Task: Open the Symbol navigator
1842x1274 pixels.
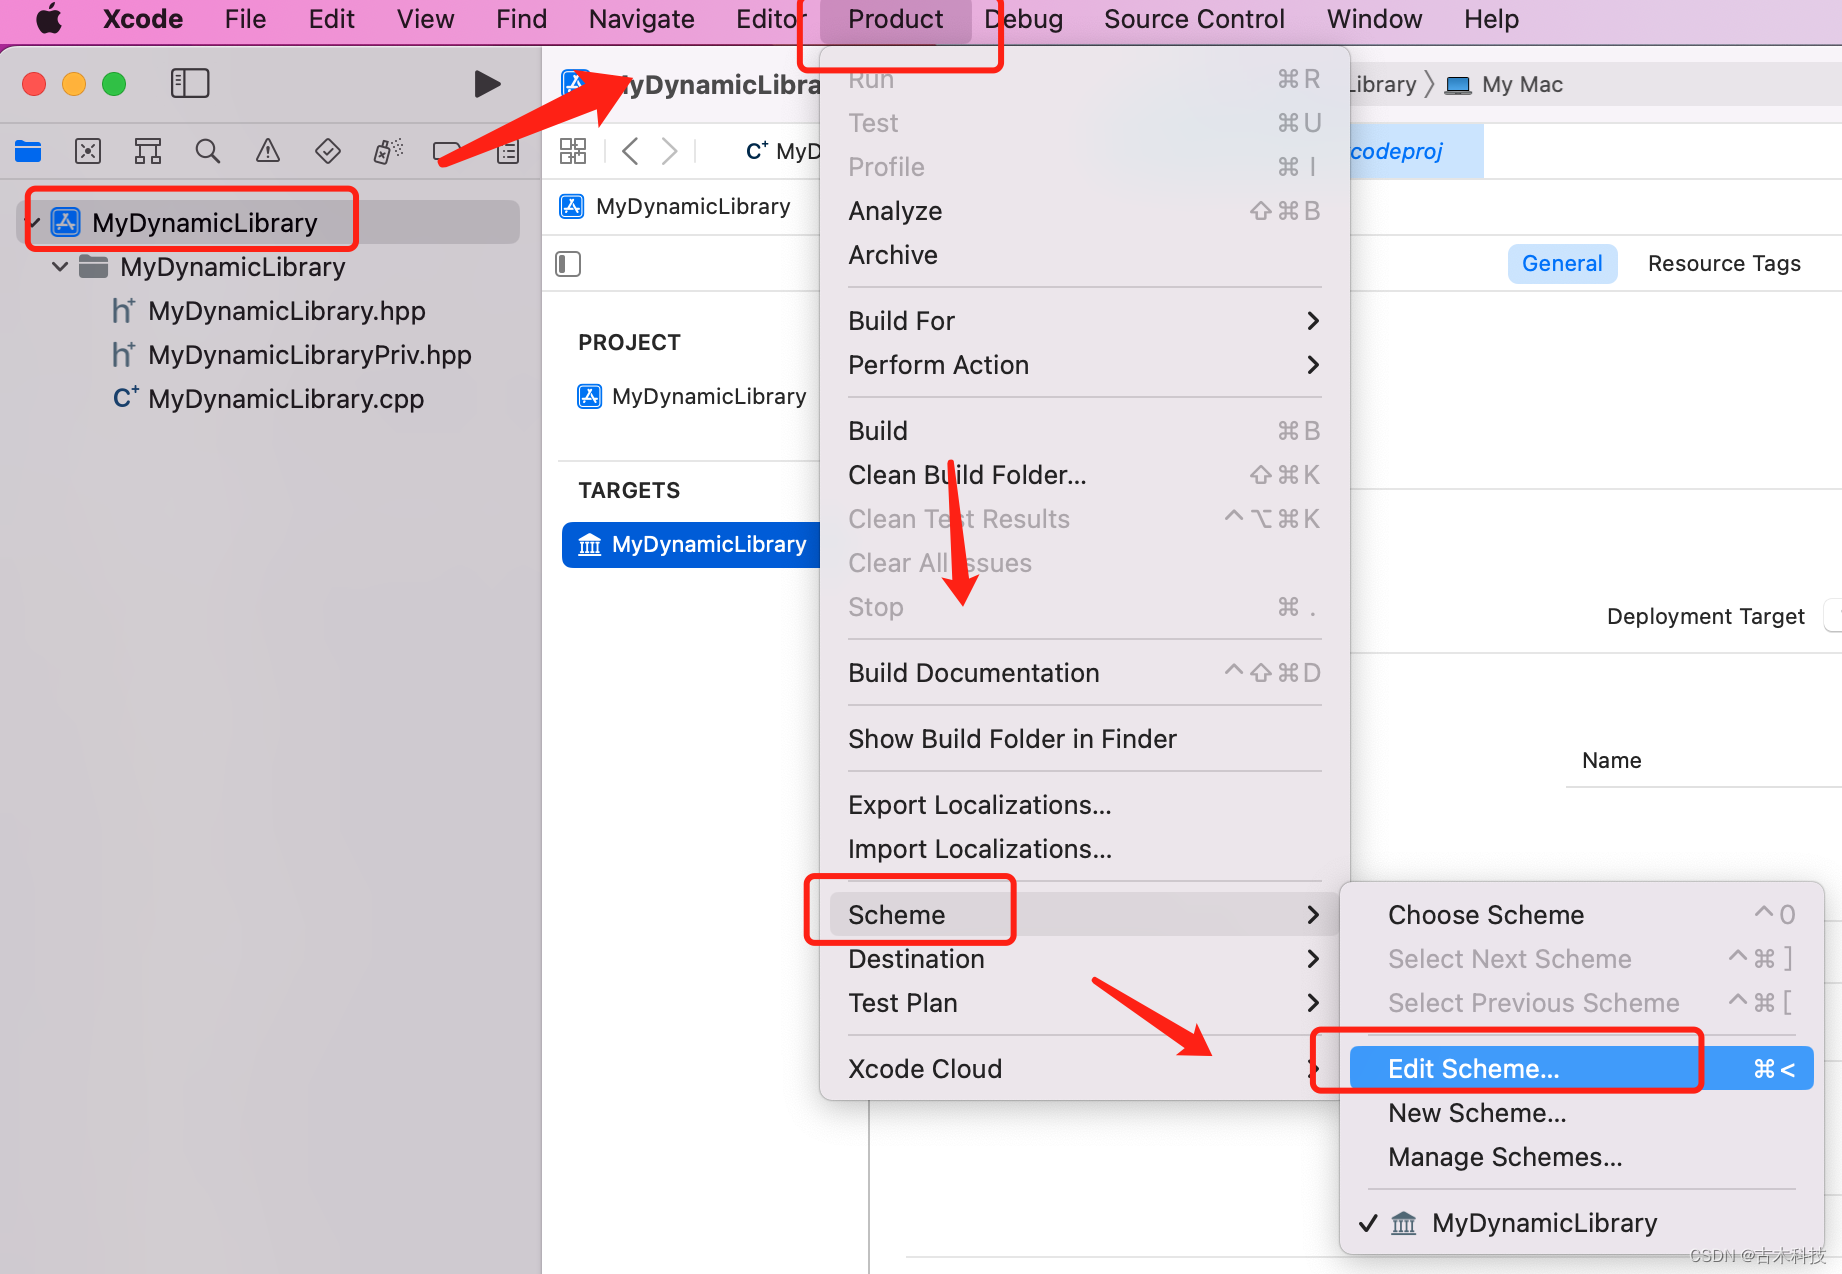Action: click(148, 151)
